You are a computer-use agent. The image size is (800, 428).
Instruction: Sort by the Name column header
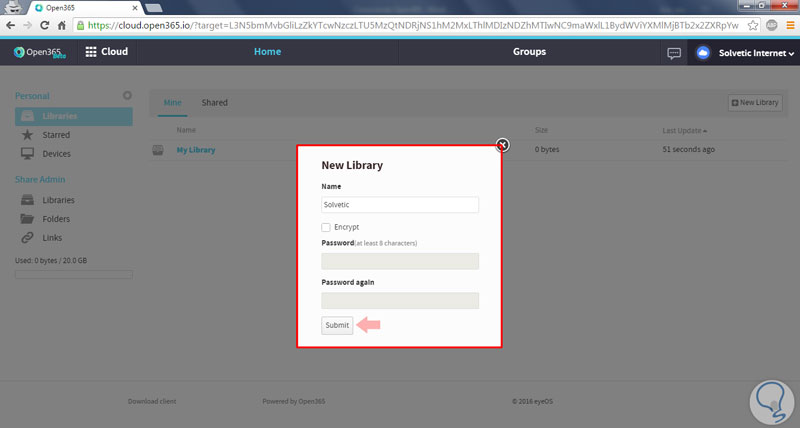[x=186, y=130]
